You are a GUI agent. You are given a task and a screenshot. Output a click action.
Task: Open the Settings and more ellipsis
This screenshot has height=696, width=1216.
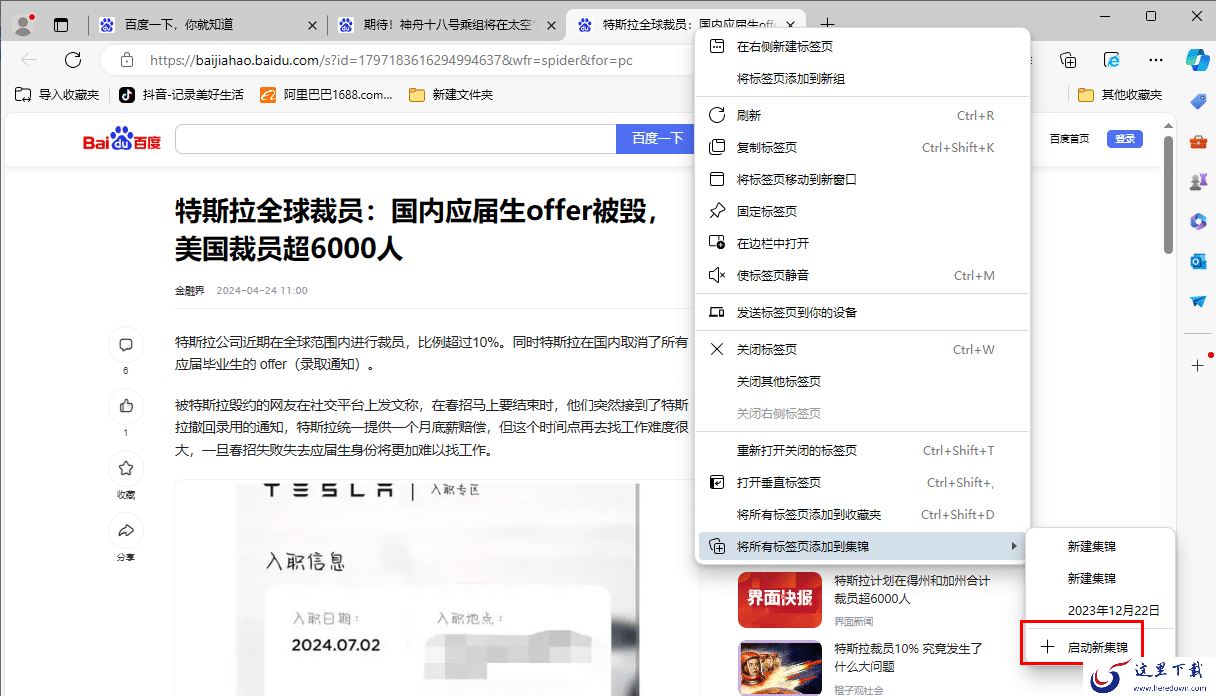click(1156, 60)
